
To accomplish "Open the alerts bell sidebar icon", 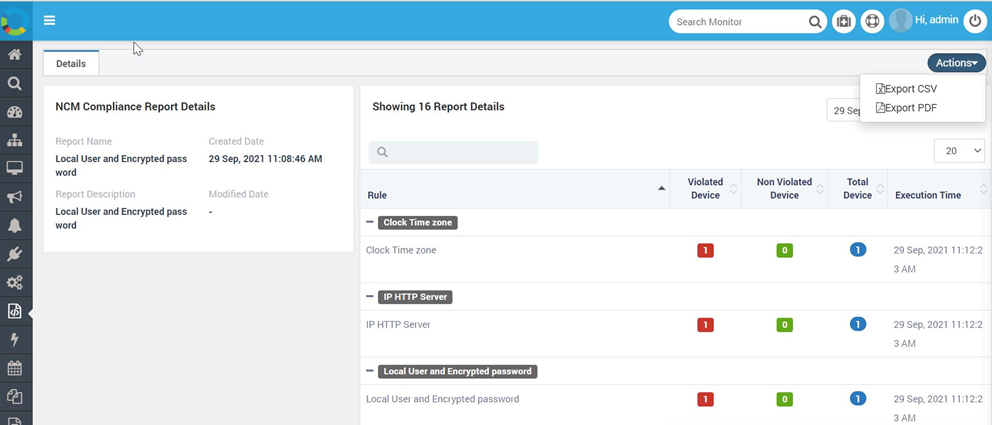I will [x=15, y=225].
